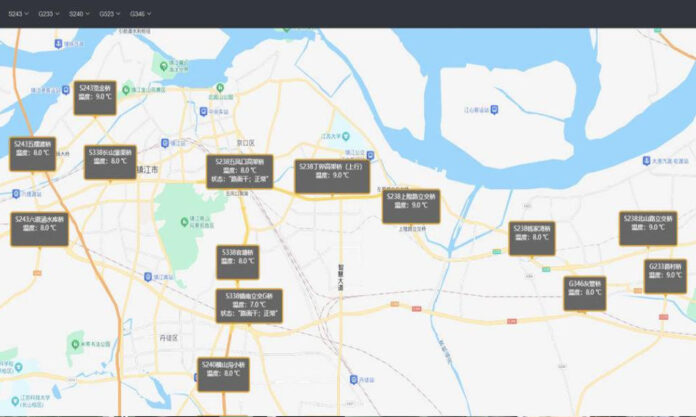Select the S238 上隍路立交桥 temperature card
696x417 pixels.
click(x=411, y=206)
